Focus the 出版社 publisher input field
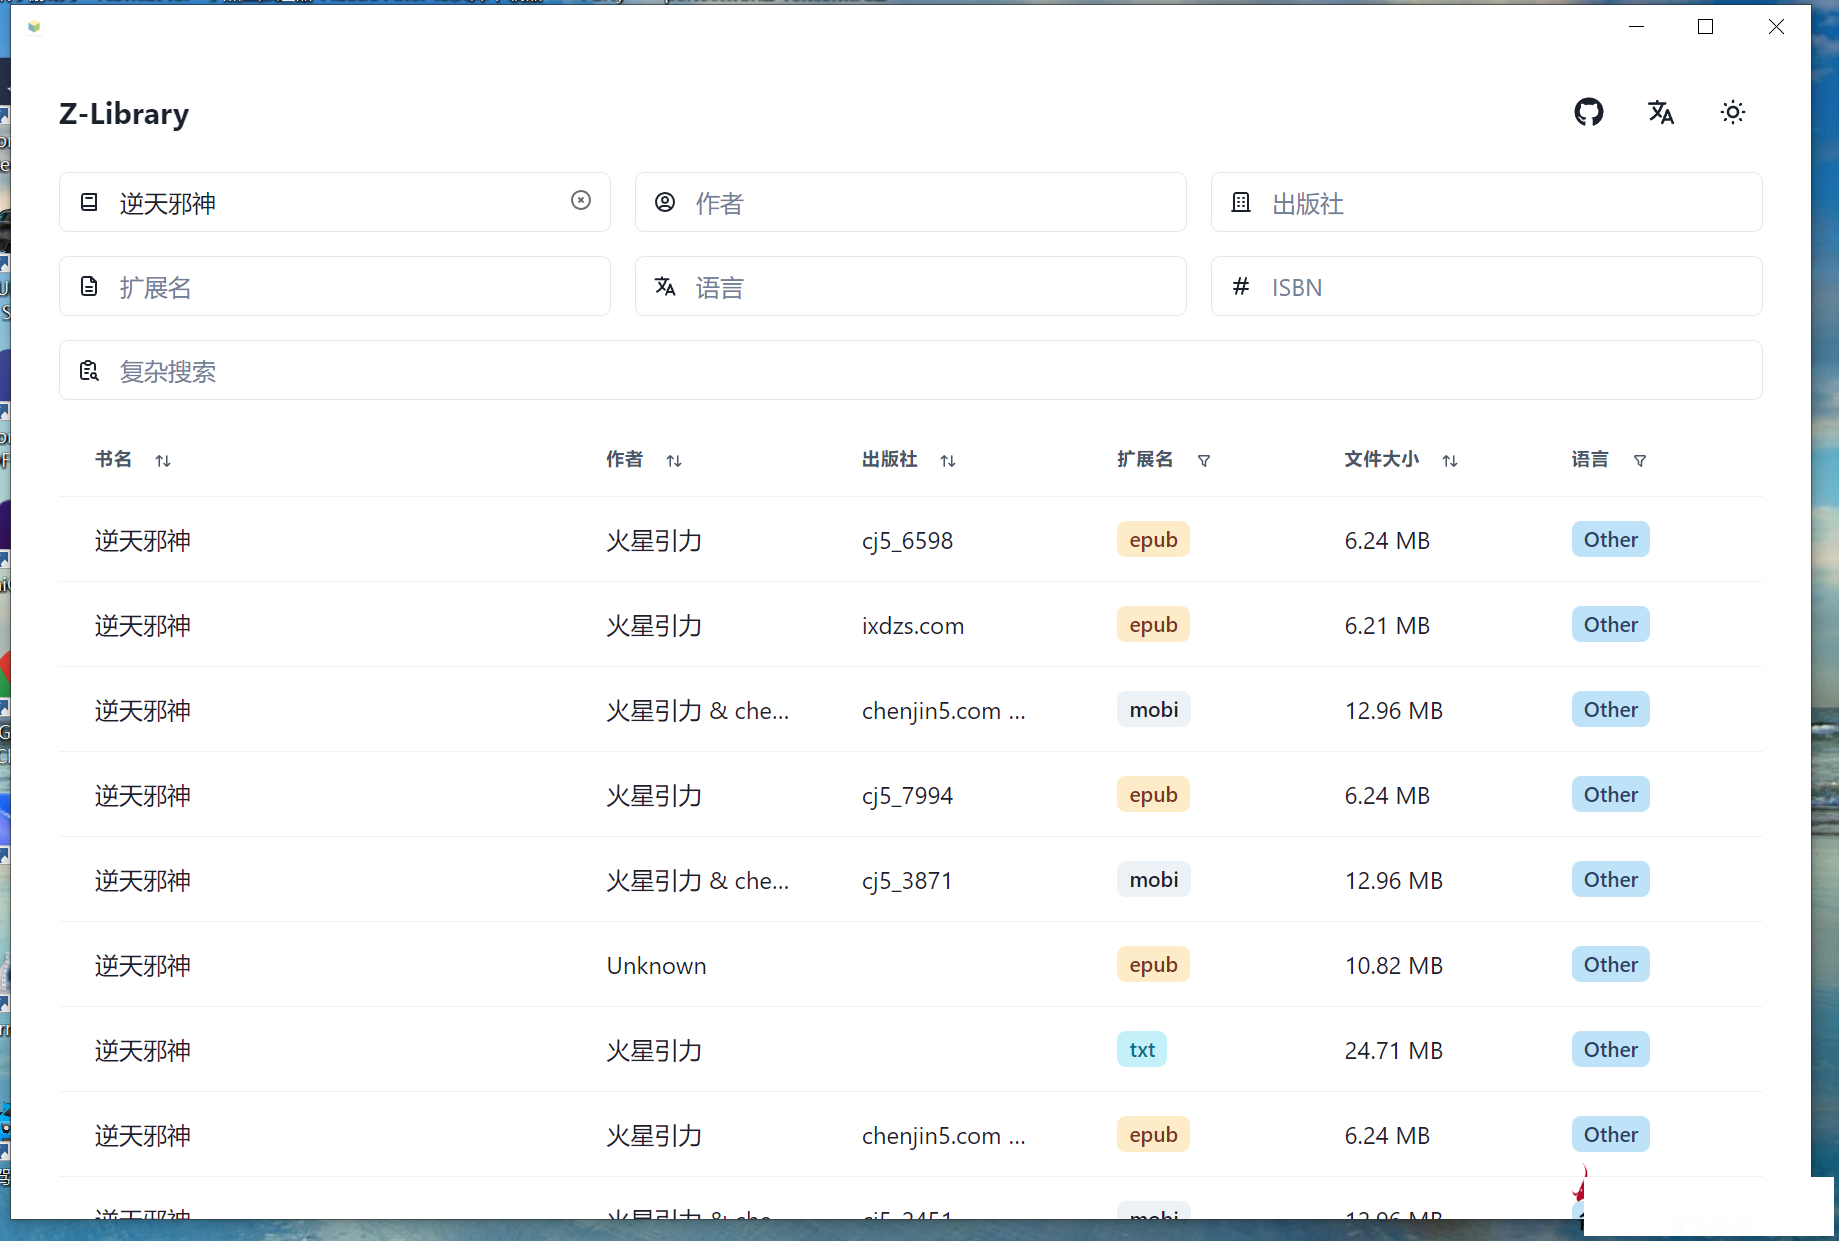This screenshot has height=1241, width=1839. [x=1487, y=203]
